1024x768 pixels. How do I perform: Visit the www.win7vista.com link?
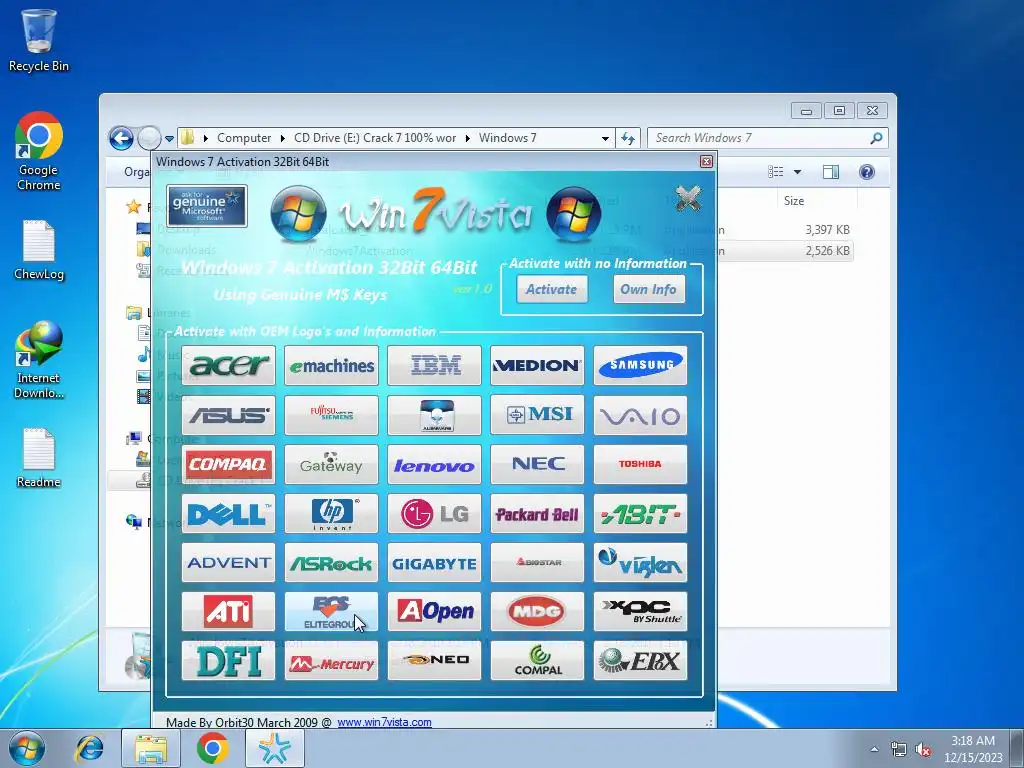[x=384, y=722]
